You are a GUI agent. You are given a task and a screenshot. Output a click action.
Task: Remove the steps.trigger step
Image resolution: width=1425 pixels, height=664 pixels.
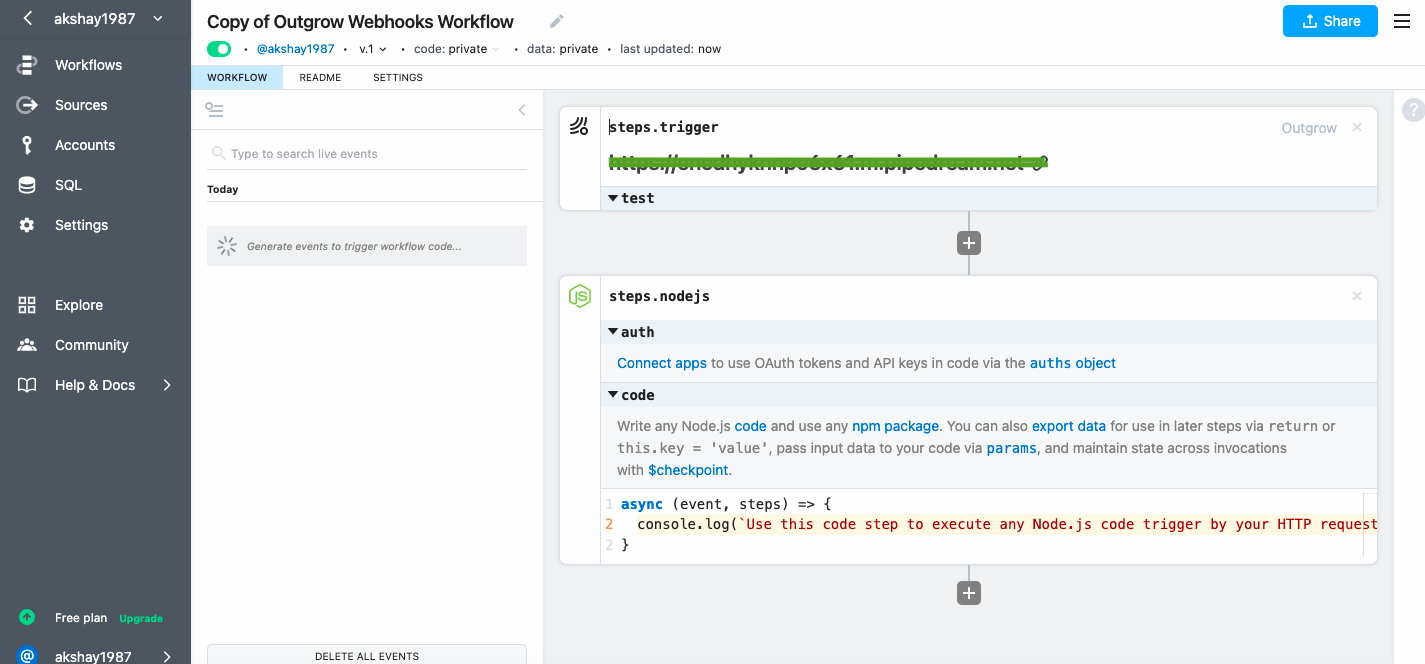[x=1357, y=127]
